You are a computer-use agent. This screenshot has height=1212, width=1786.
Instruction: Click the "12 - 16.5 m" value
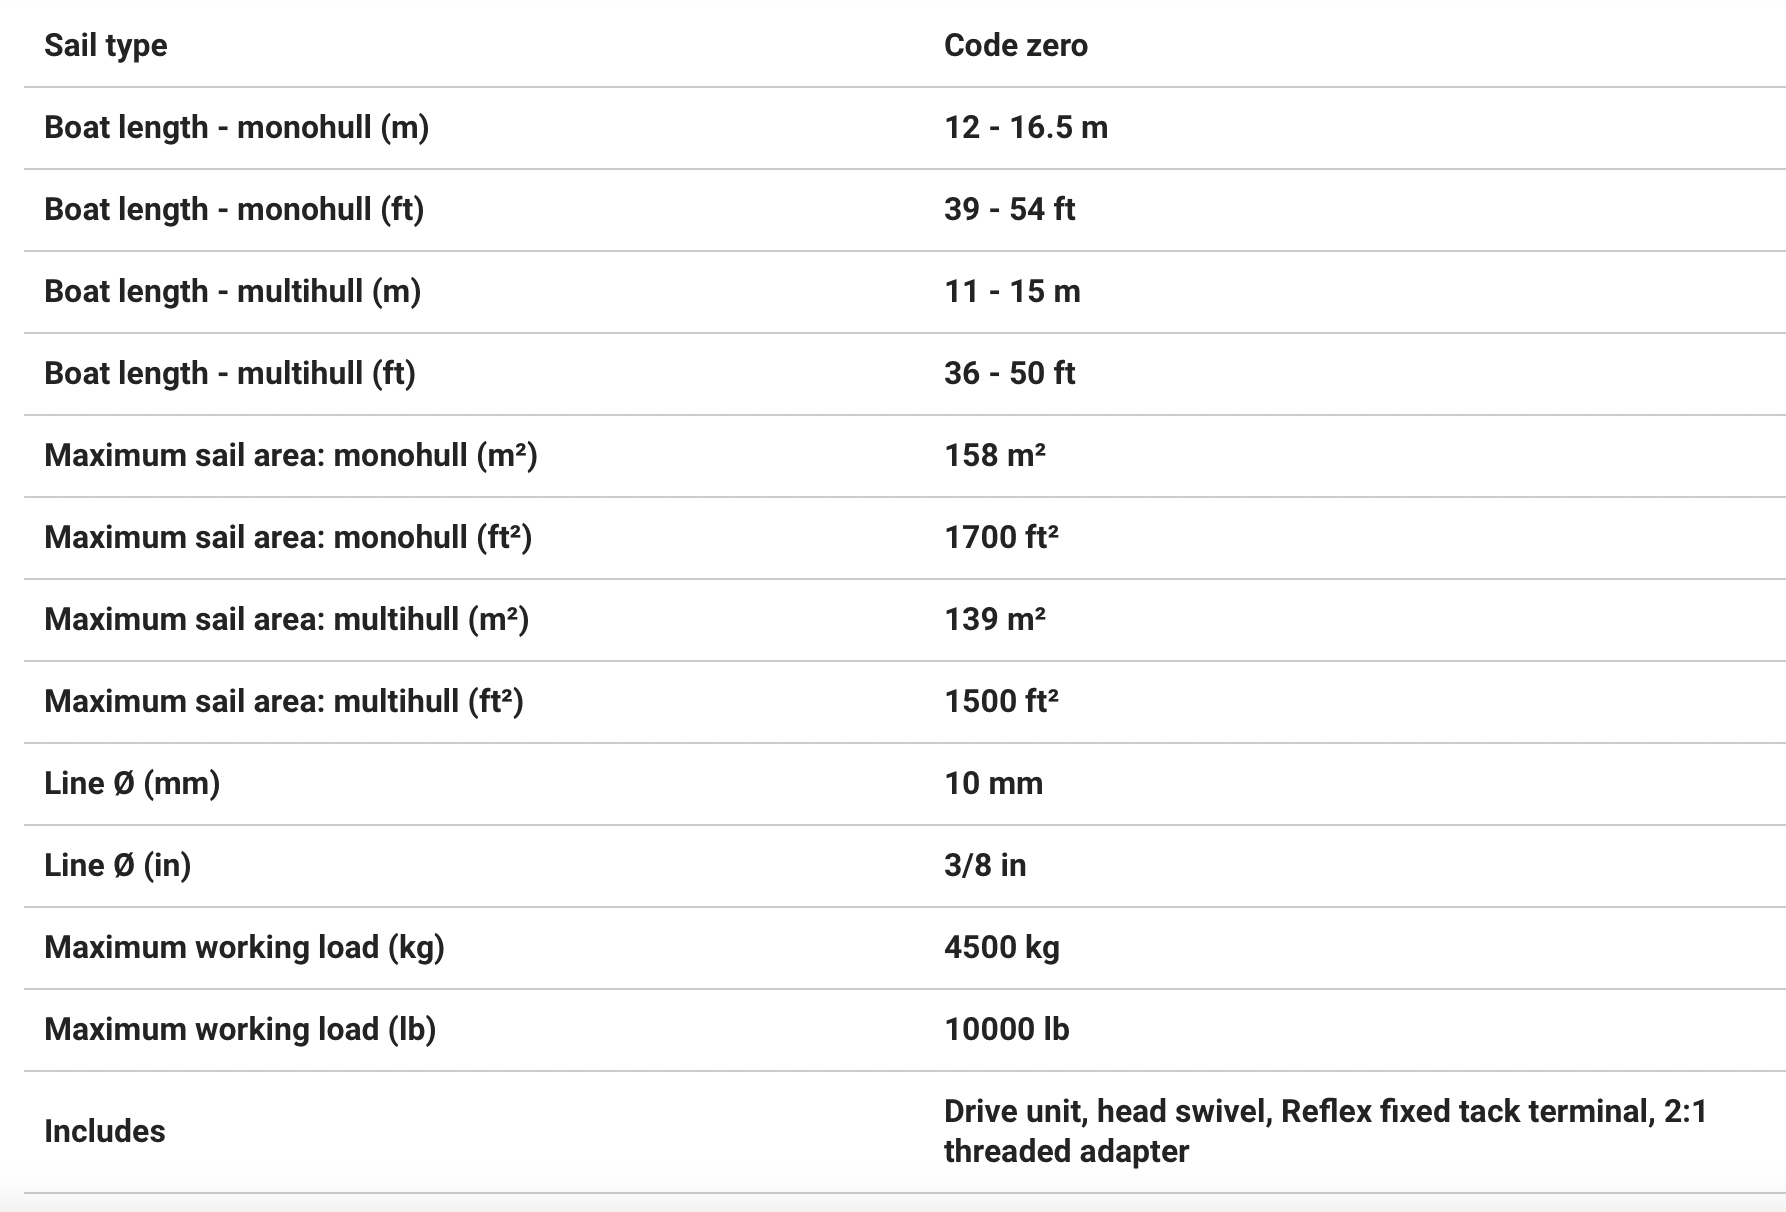point(1025,128)
